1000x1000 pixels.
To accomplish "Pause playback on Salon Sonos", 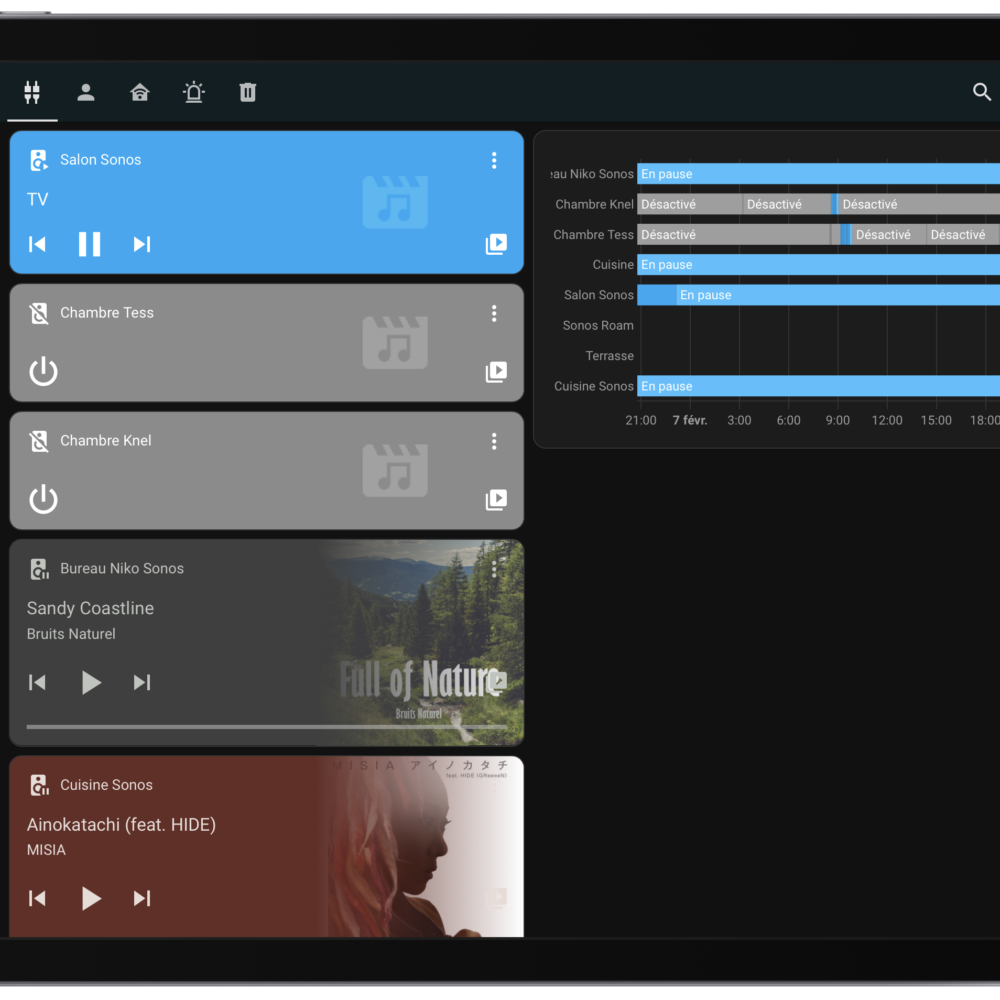I will coord(89,244).
